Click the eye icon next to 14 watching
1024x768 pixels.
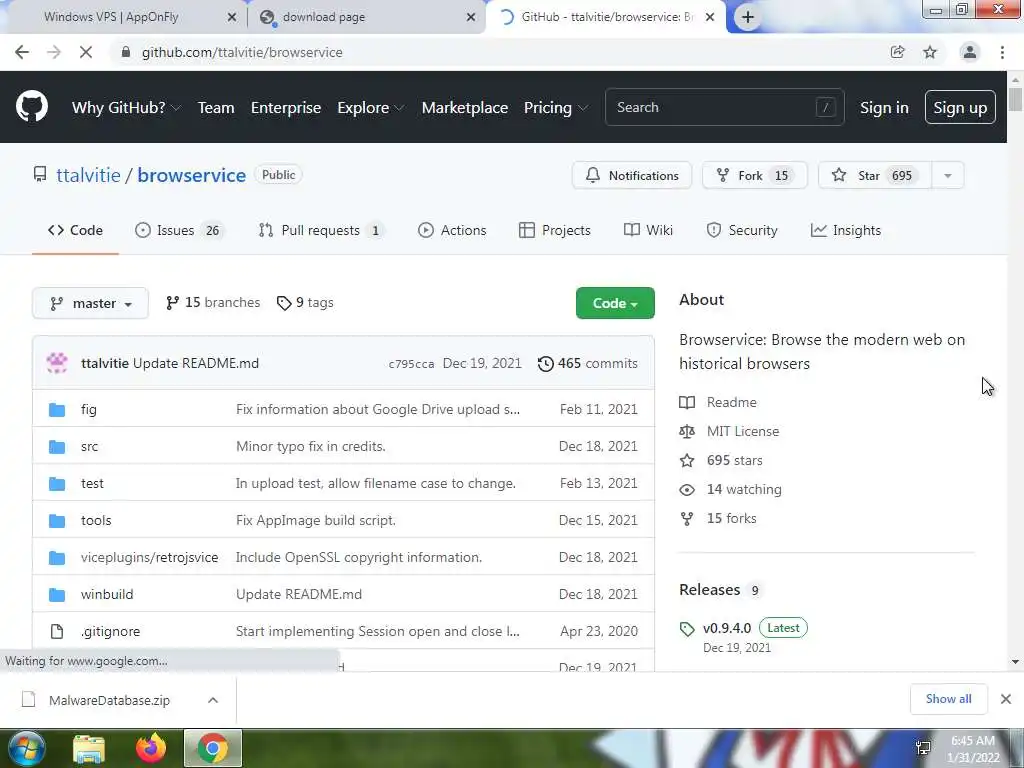coord(687,490)
